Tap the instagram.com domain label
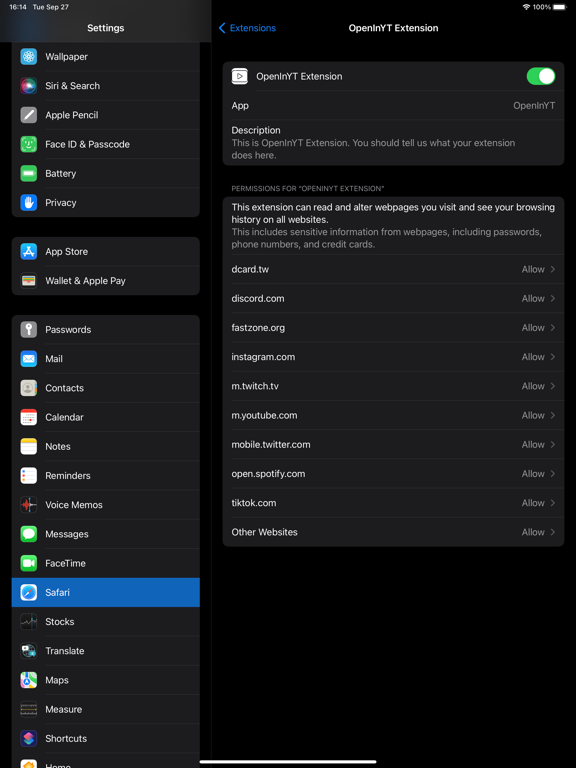Screen dimensions: 576x768 tap(263, 357)
